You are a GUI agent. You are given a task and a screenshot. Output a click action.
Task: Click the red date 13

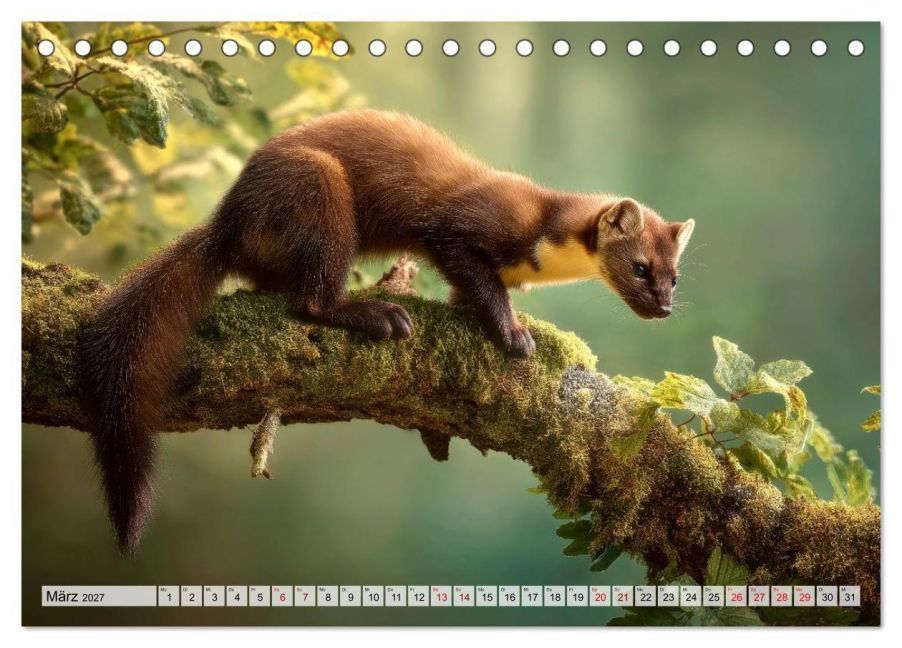tap(441, 596)
